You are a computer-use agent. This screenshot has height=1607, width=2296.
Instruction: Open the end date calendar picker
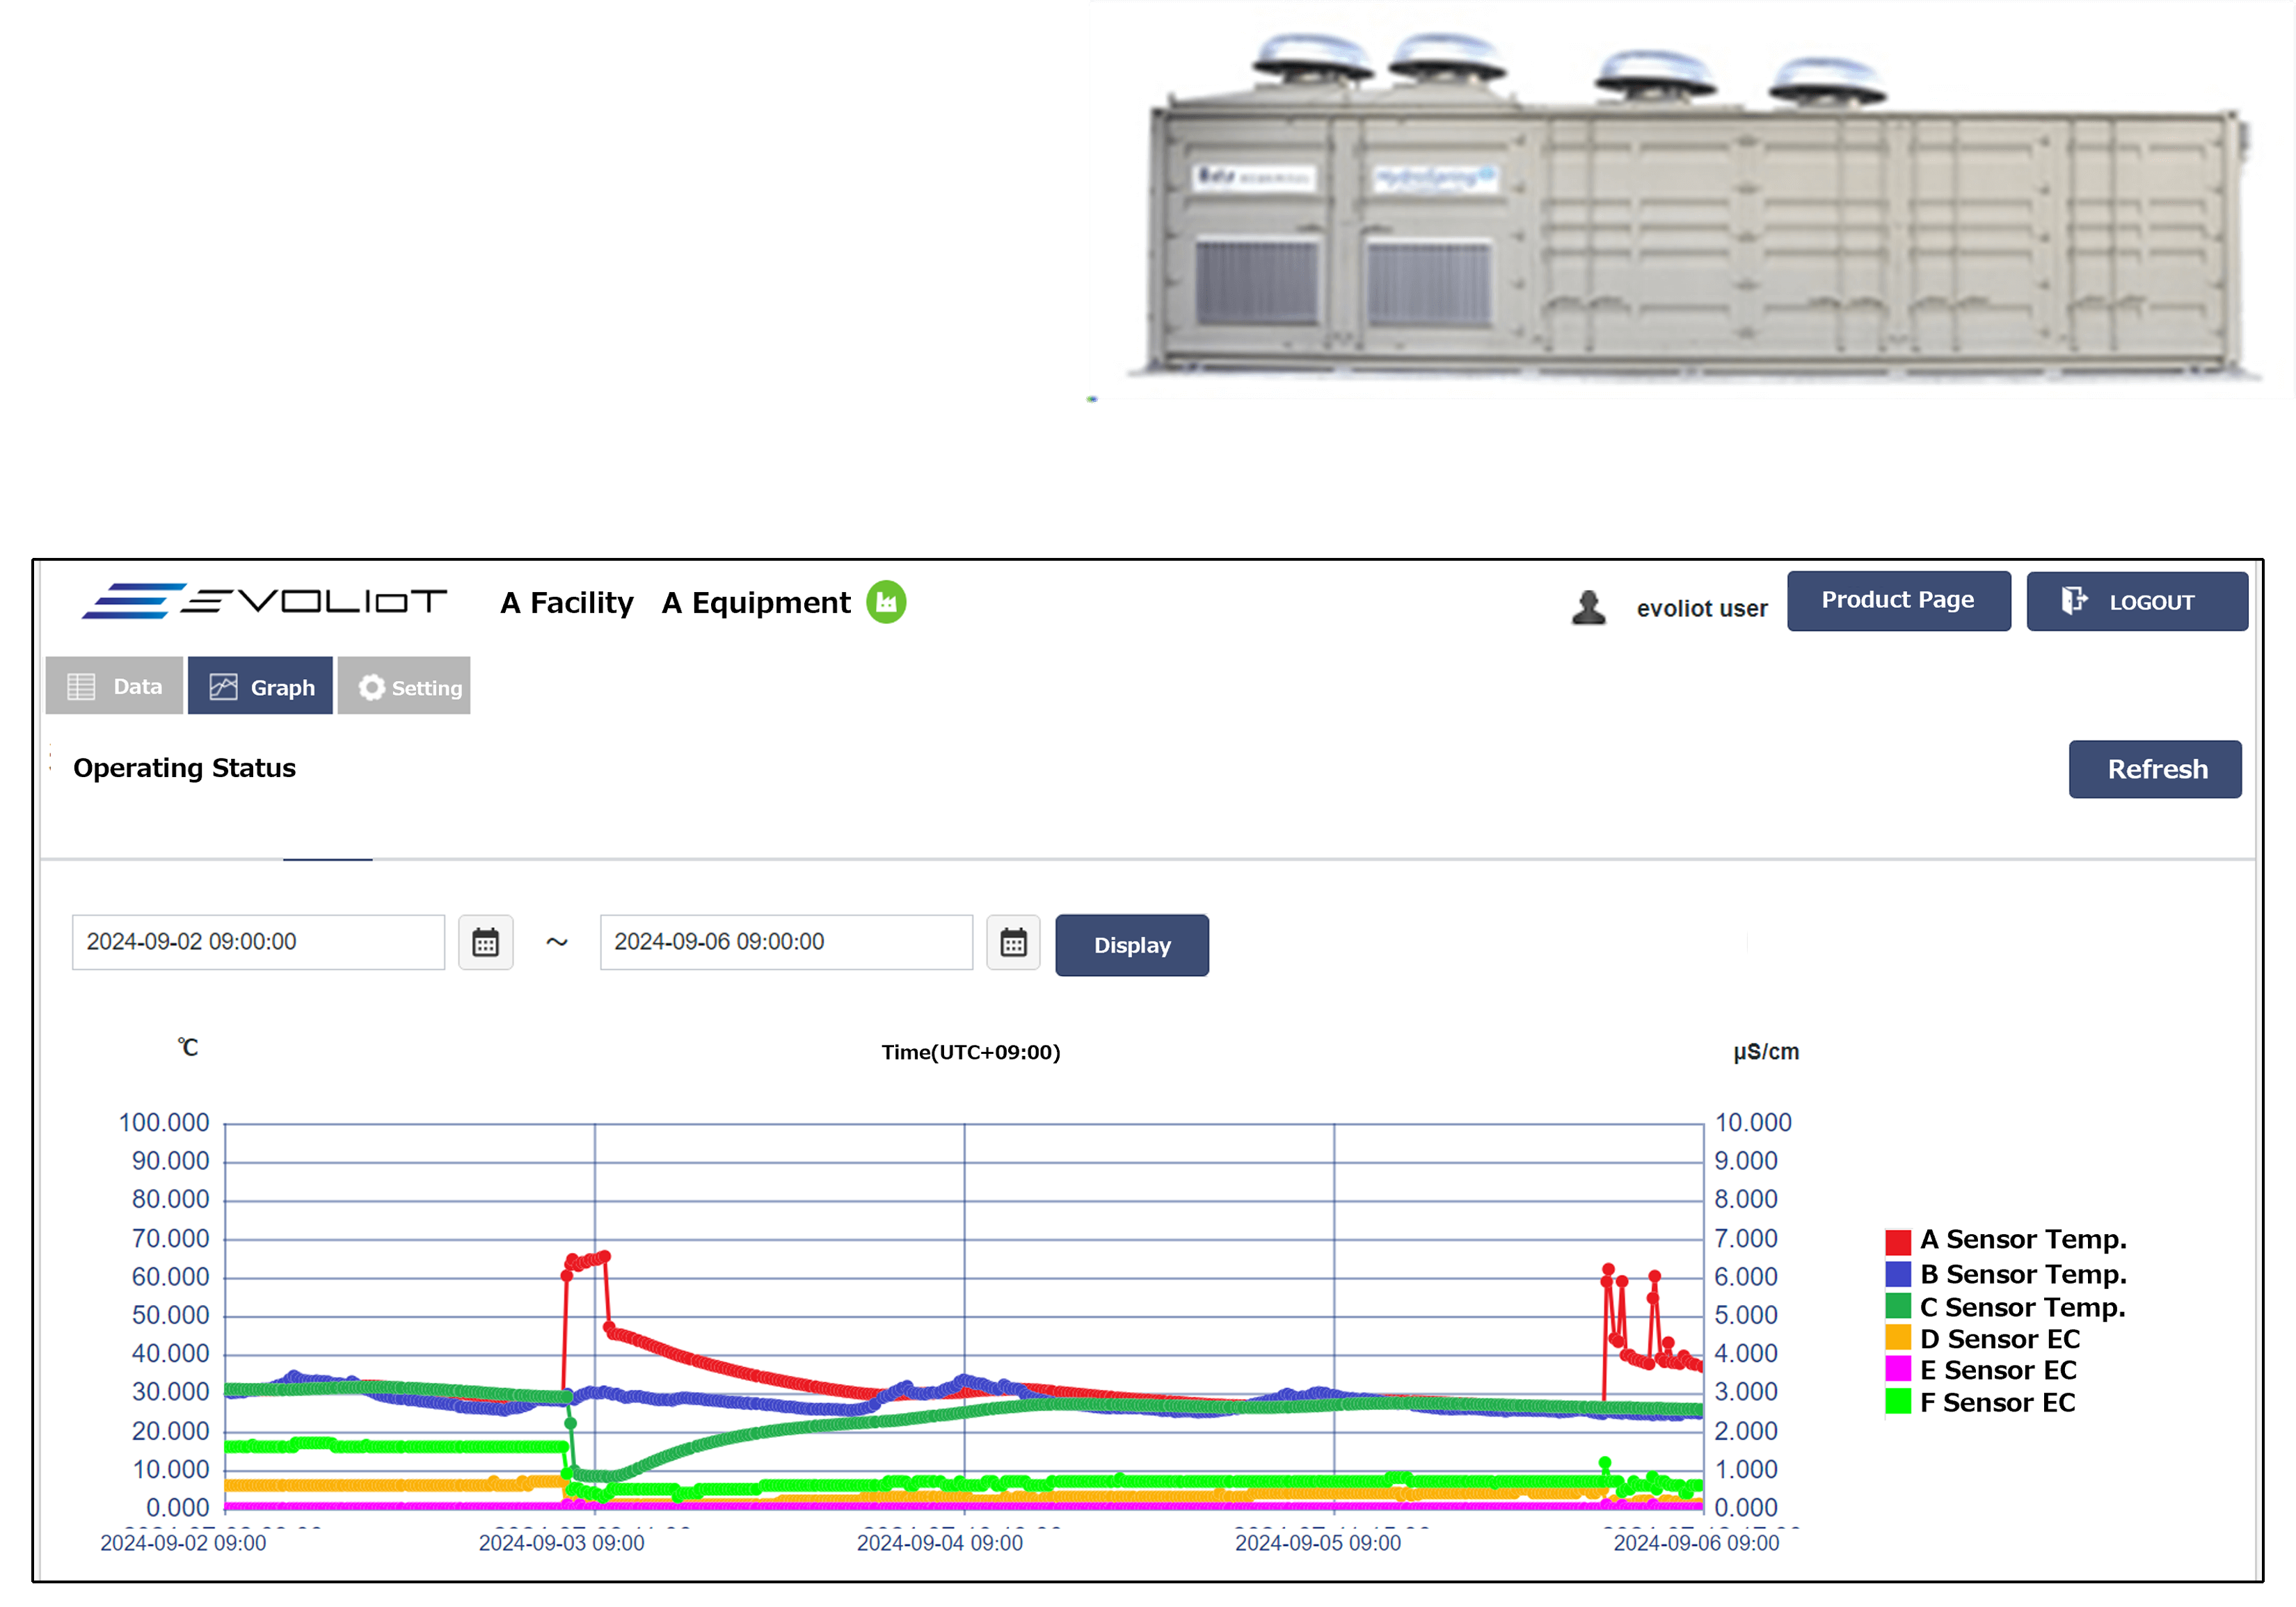[1012, 942]
